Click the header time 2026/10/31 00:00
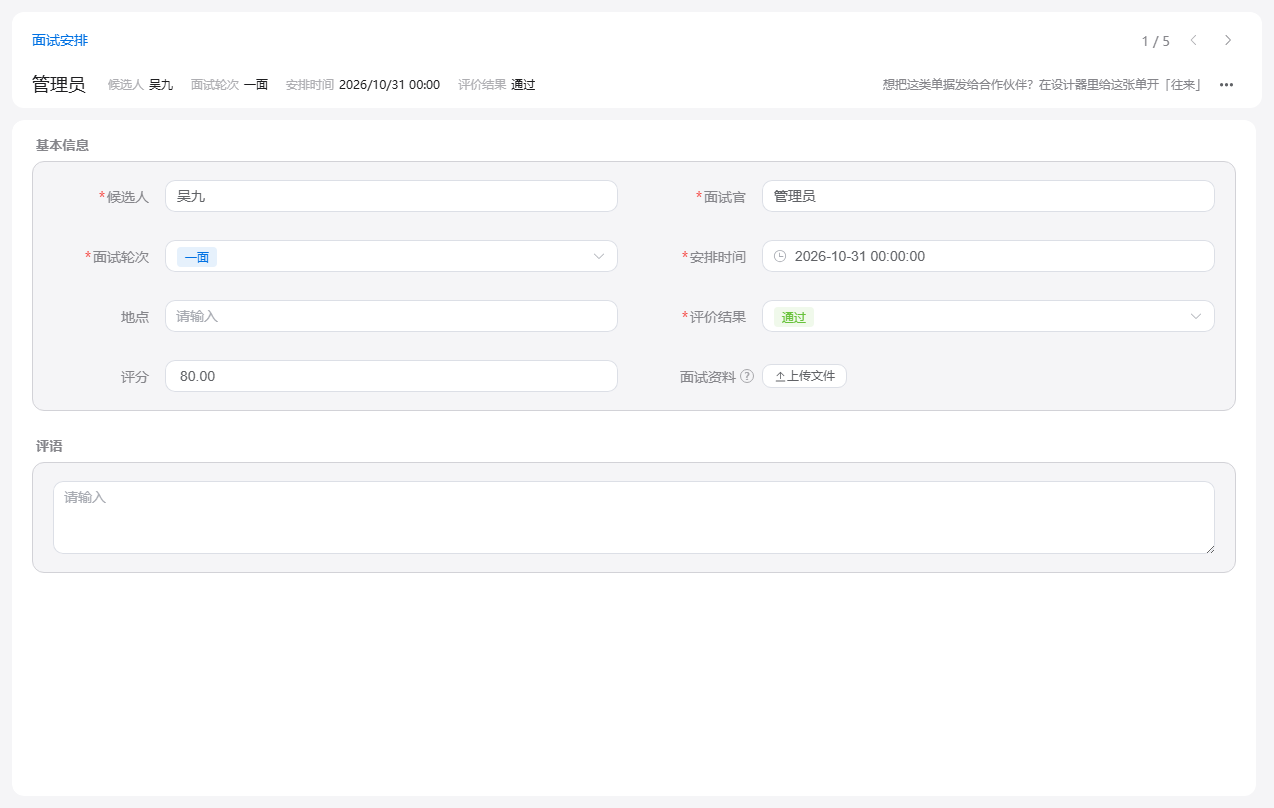1274x808 pixels. [x=390, y=85]
